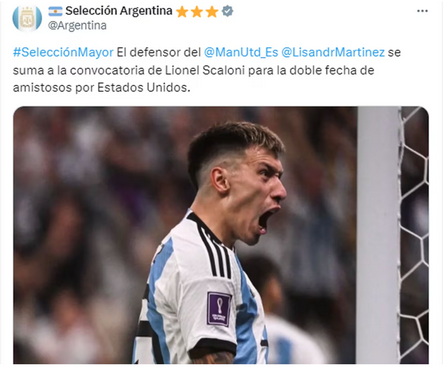Click the middle gold star after the name
The image size is (443, 370).
197,12
